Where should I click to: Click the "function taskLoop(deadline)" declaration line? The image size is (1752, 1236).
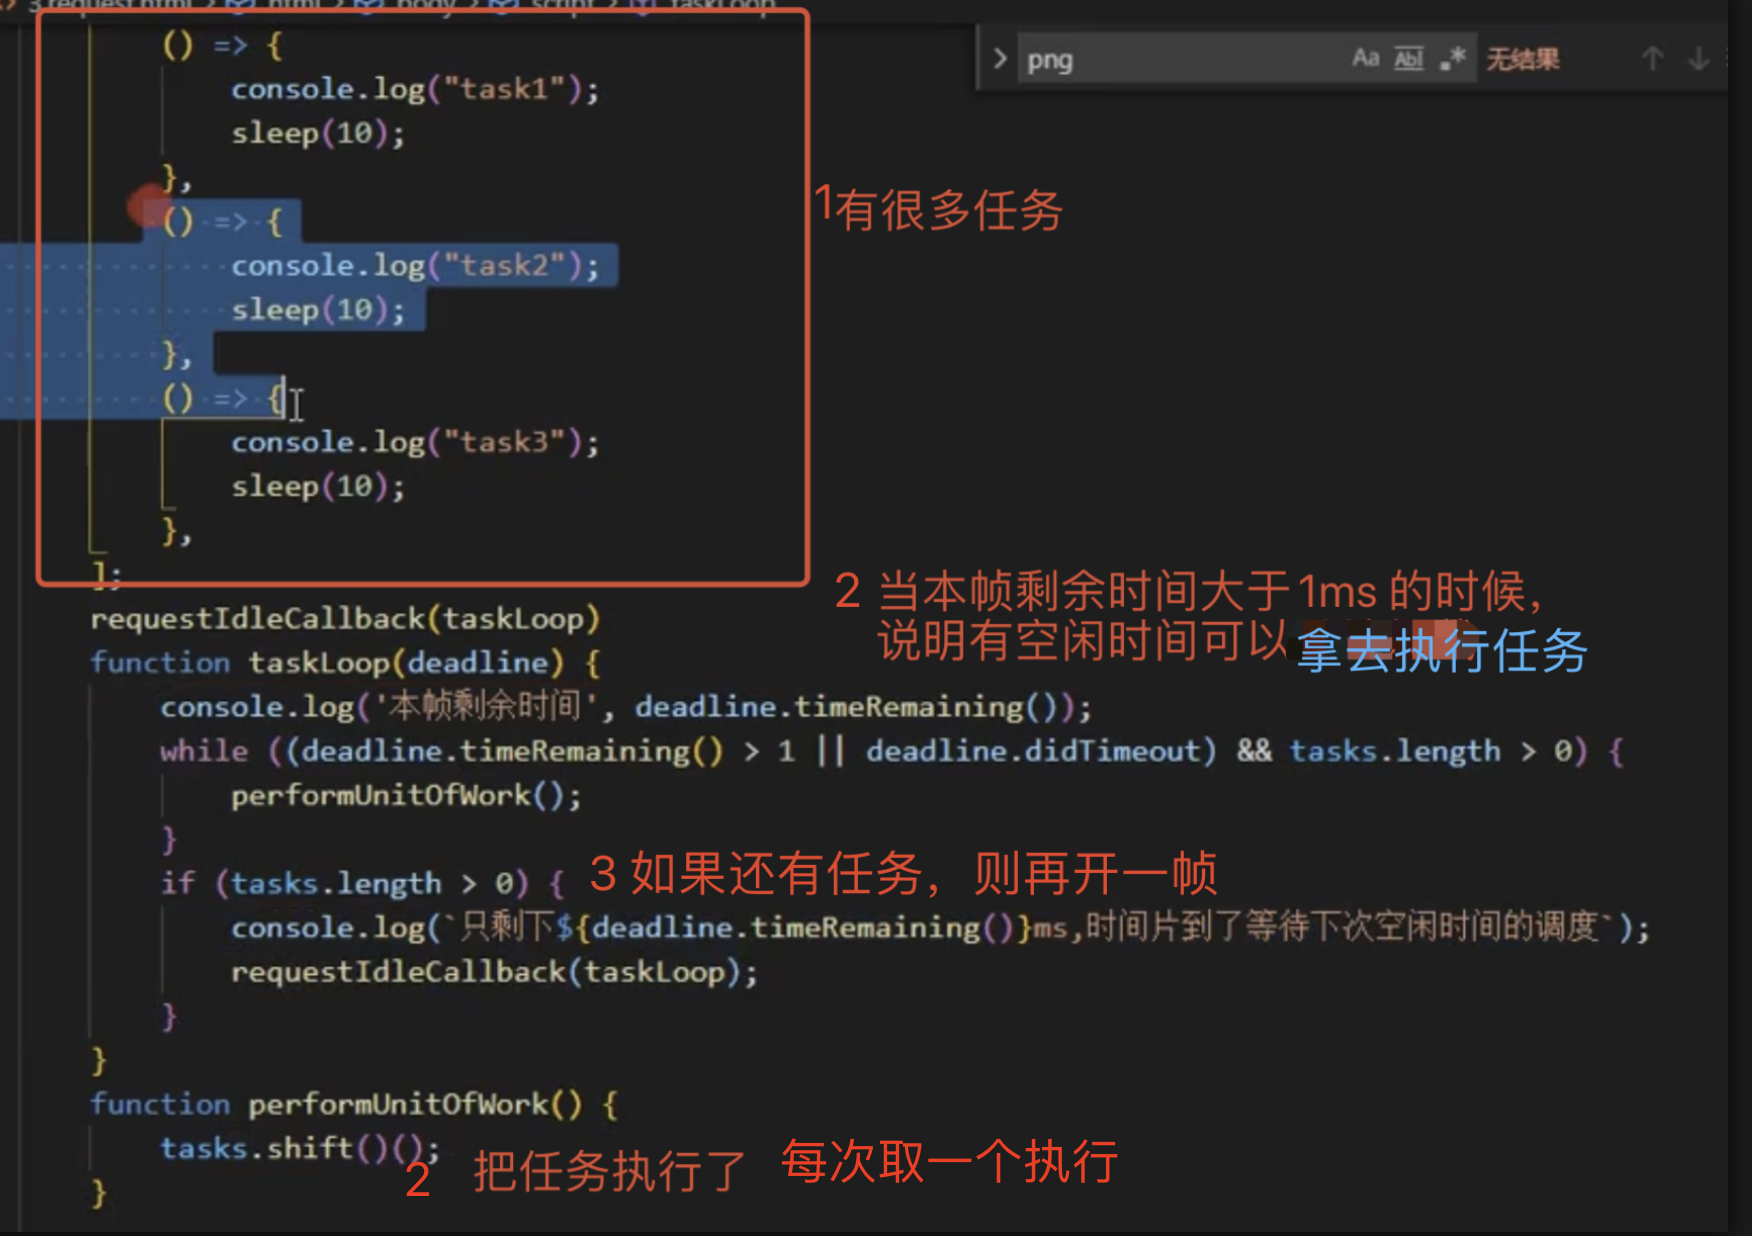coord(345,663)
